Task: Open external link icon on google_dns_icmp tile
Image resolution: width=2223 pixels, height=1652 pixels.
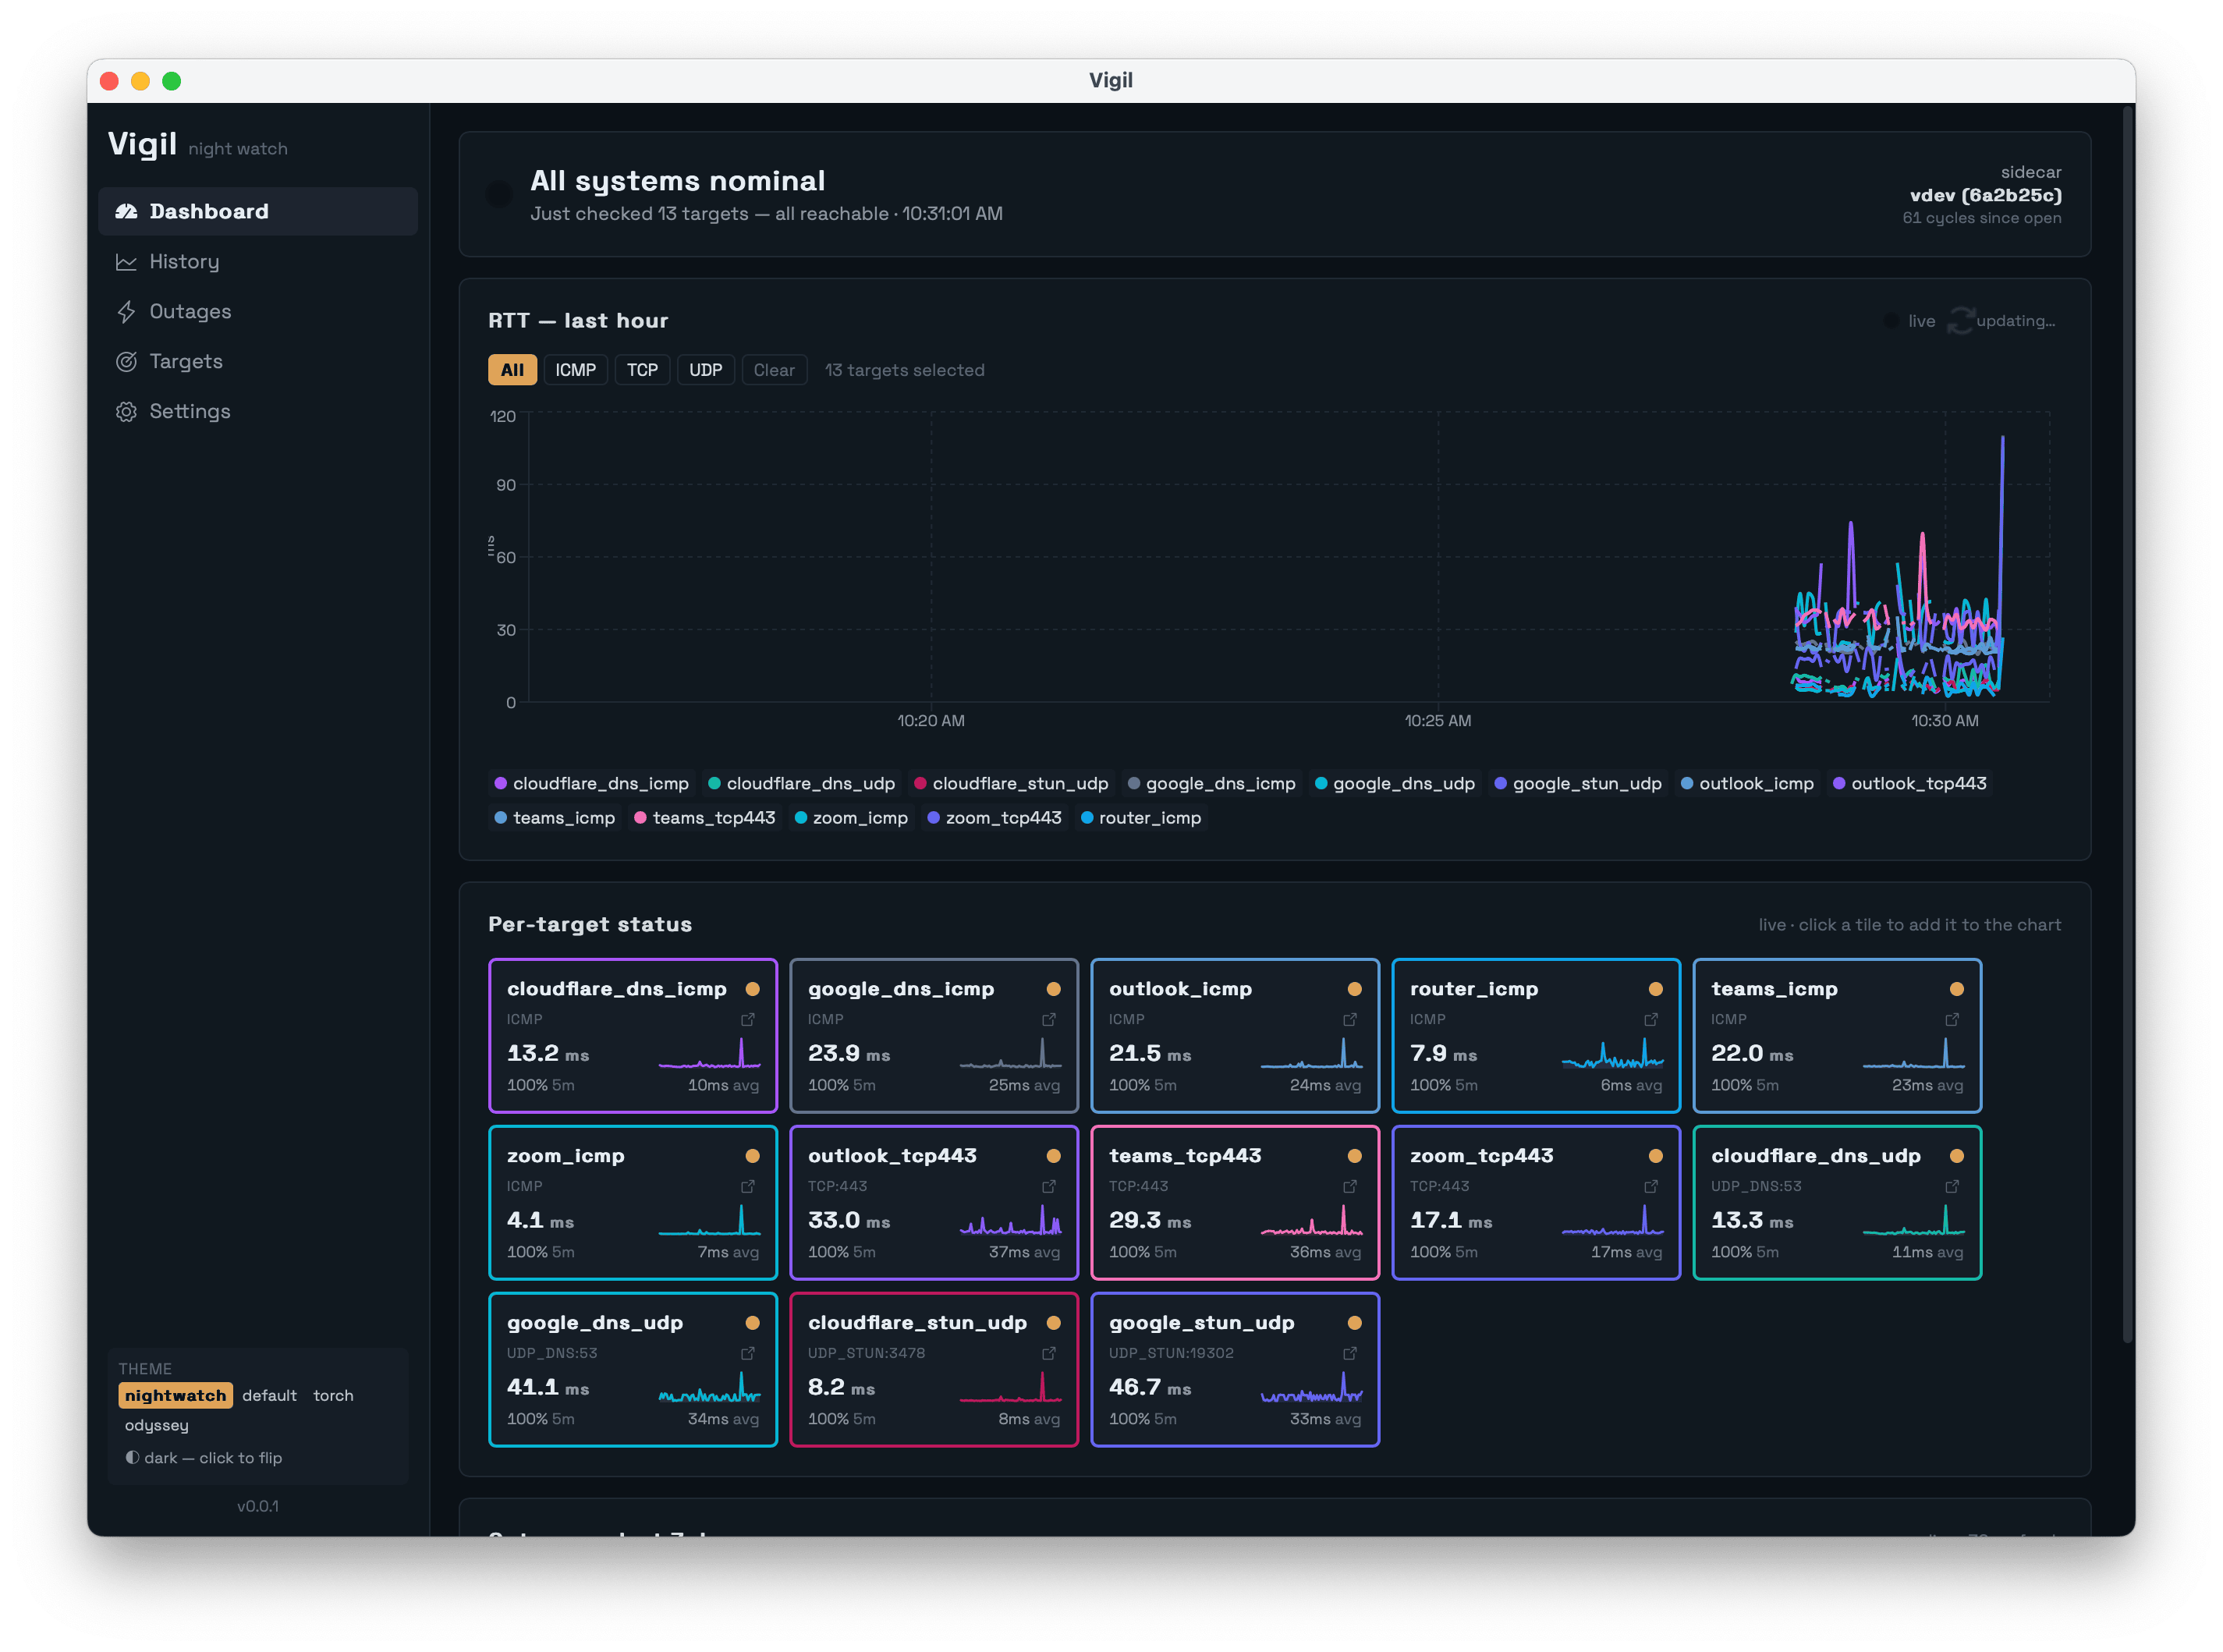Action: coord(1049,1020)
